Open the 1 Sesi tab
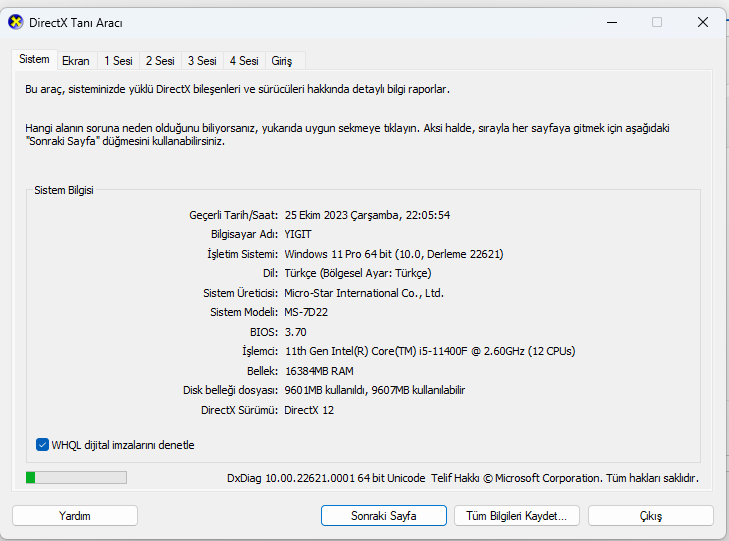 (x=118, y=61)
